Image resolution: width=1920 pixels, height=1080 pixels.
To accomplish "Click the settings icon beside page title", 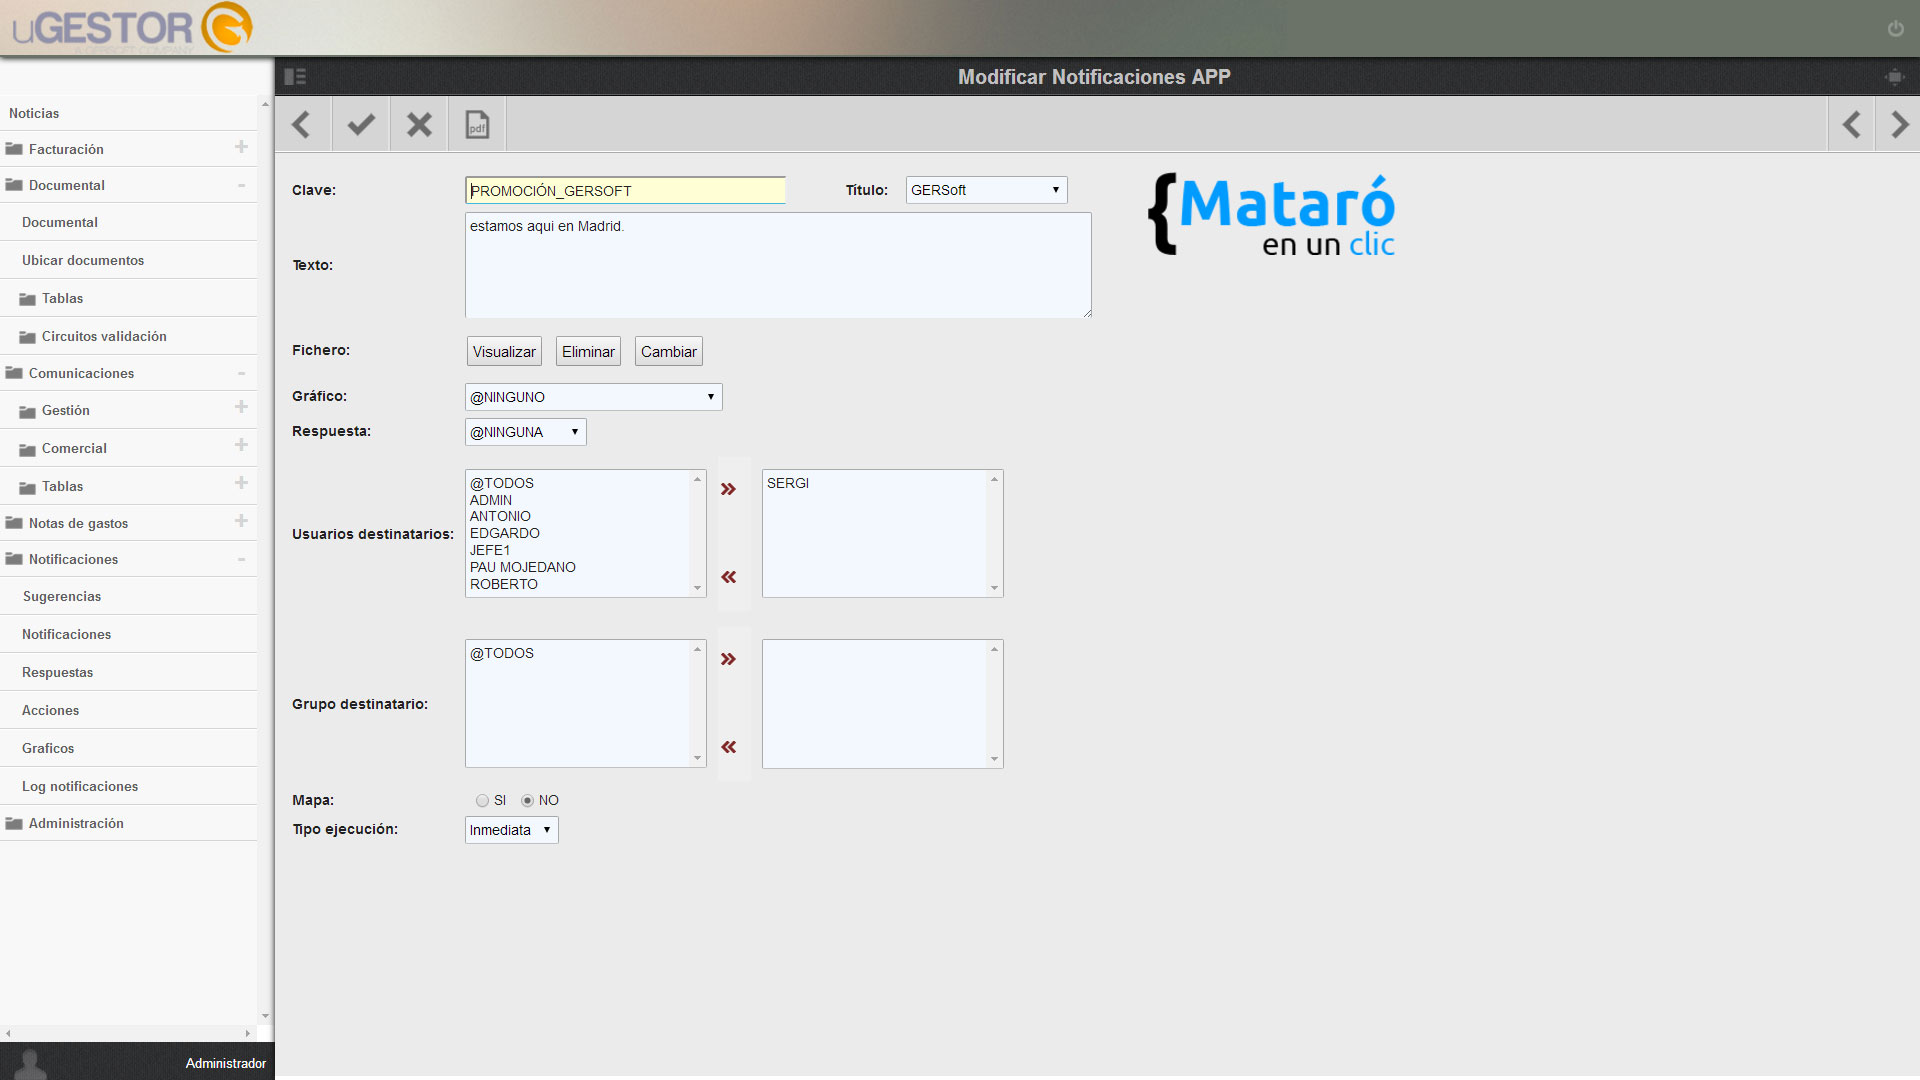I will (x=1894, y=77).
